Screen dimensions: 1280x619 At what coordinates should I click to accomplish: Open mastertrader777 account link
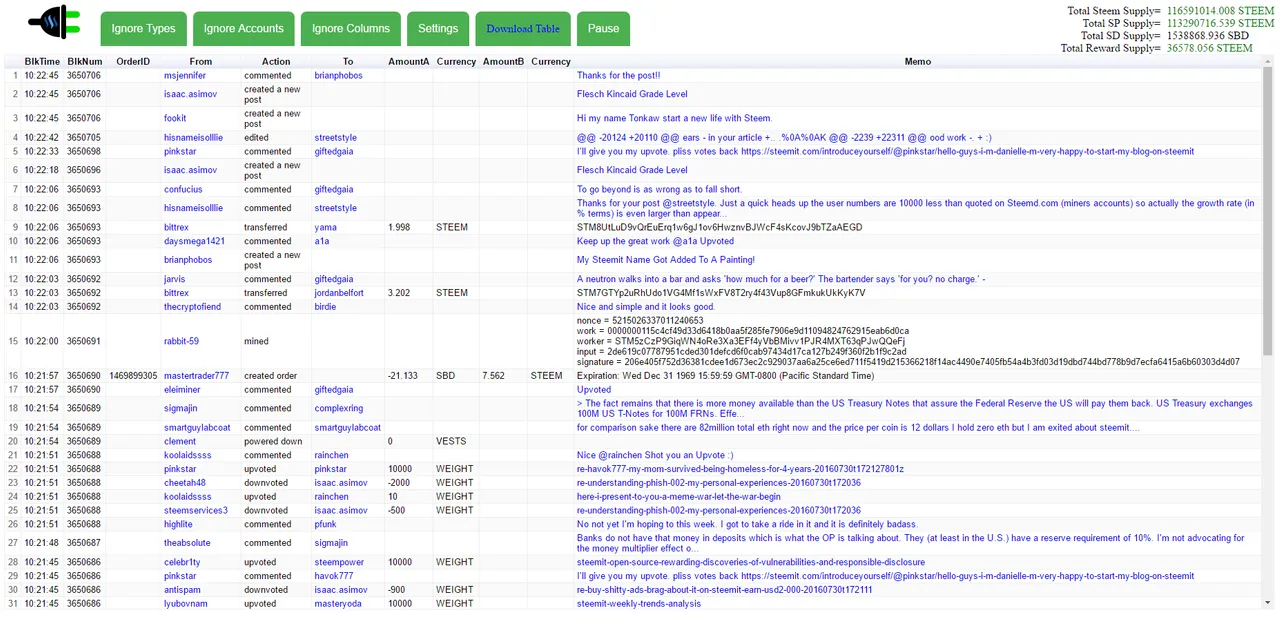[x=196, y=377]
